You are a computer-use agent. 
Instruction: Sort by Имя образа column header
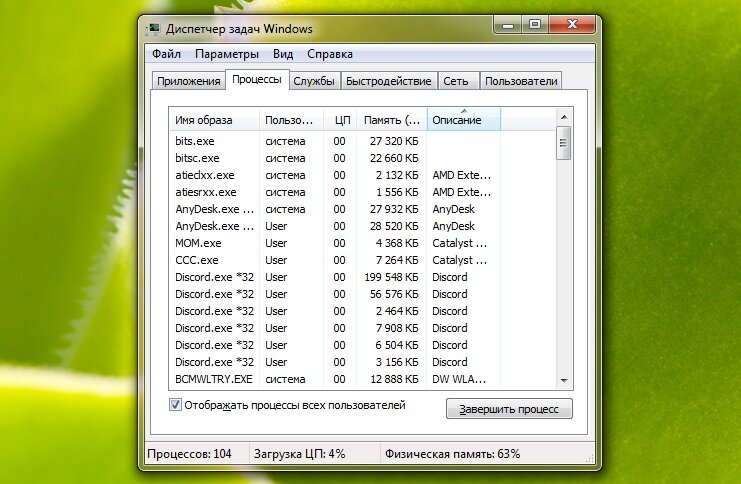pos(214,120)
